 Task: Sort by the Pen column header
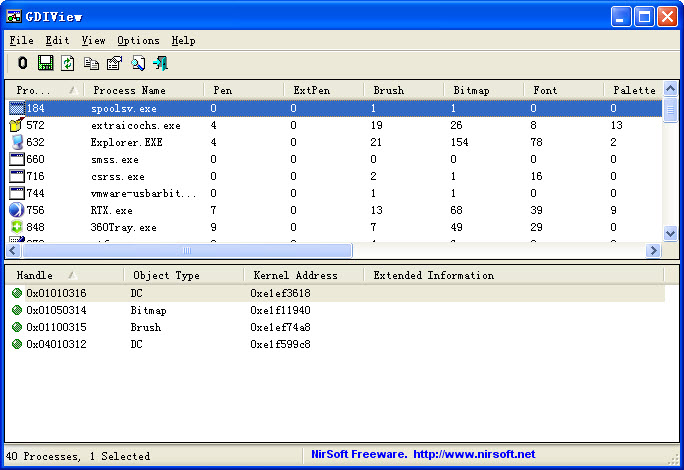click(244, 90)
